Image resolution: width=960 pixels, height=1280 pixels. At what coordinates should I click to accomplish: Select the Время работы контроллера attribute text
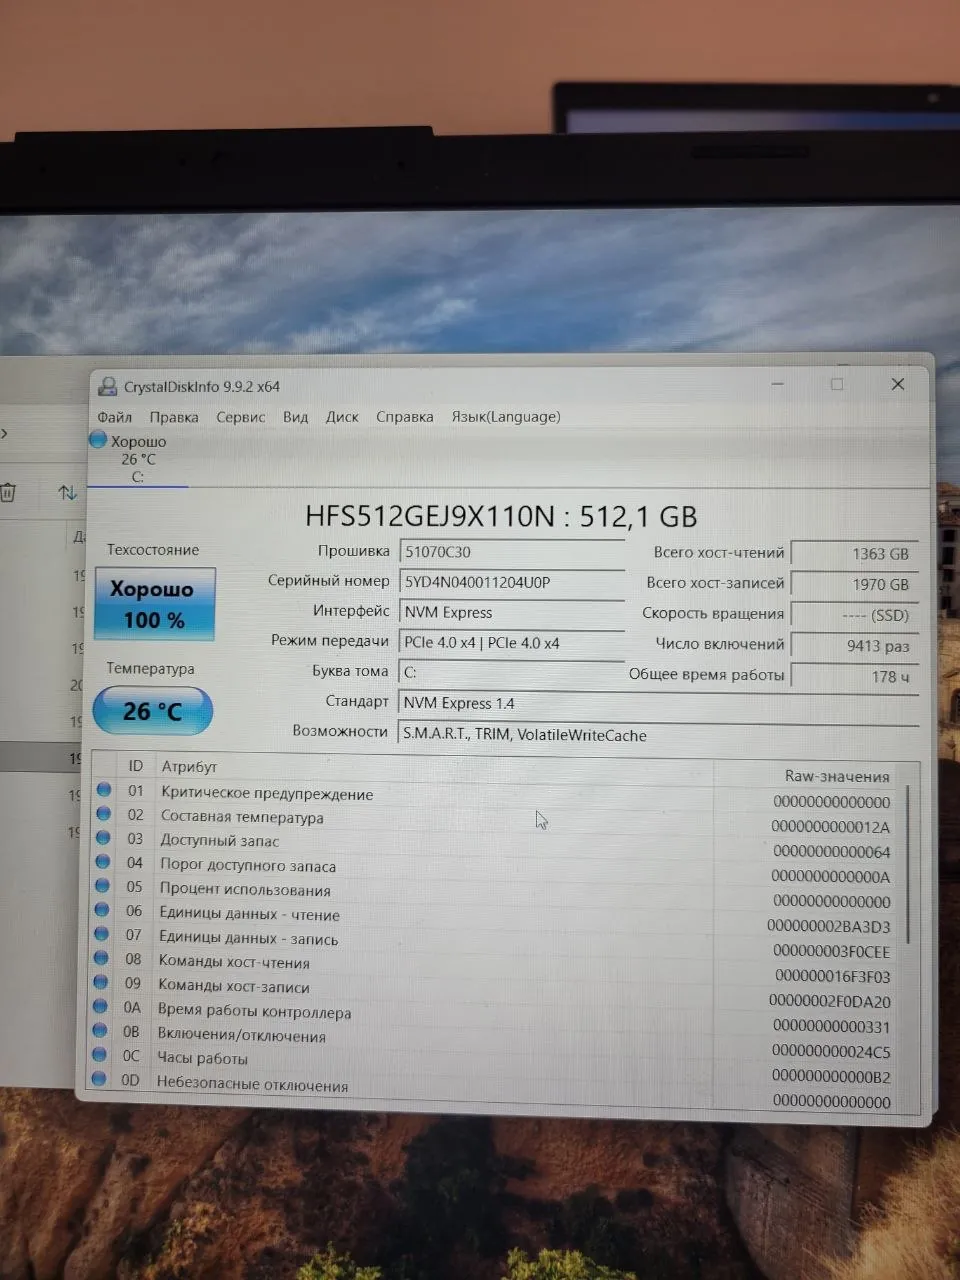(254, 1012)
